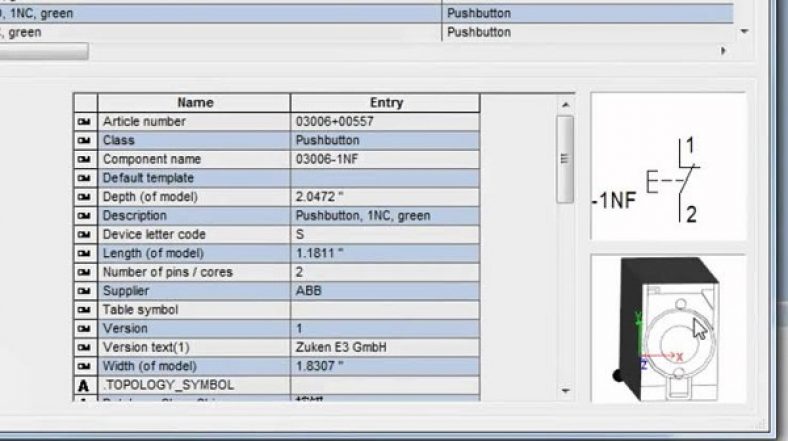Viewport: 788px width, 441px height.
Task: Click the attribute icon beside Number of pins / cores
Action: (84, 272)
